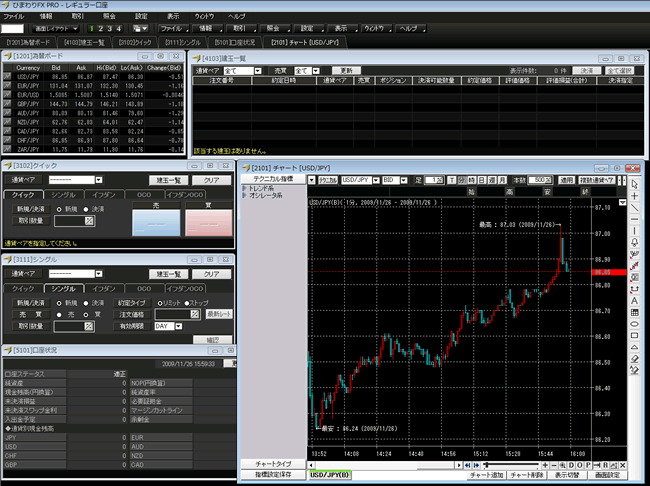Viewport: 650px width, 486px height.
Task: Select the horizontal line drawing tool
Action: 634,219
